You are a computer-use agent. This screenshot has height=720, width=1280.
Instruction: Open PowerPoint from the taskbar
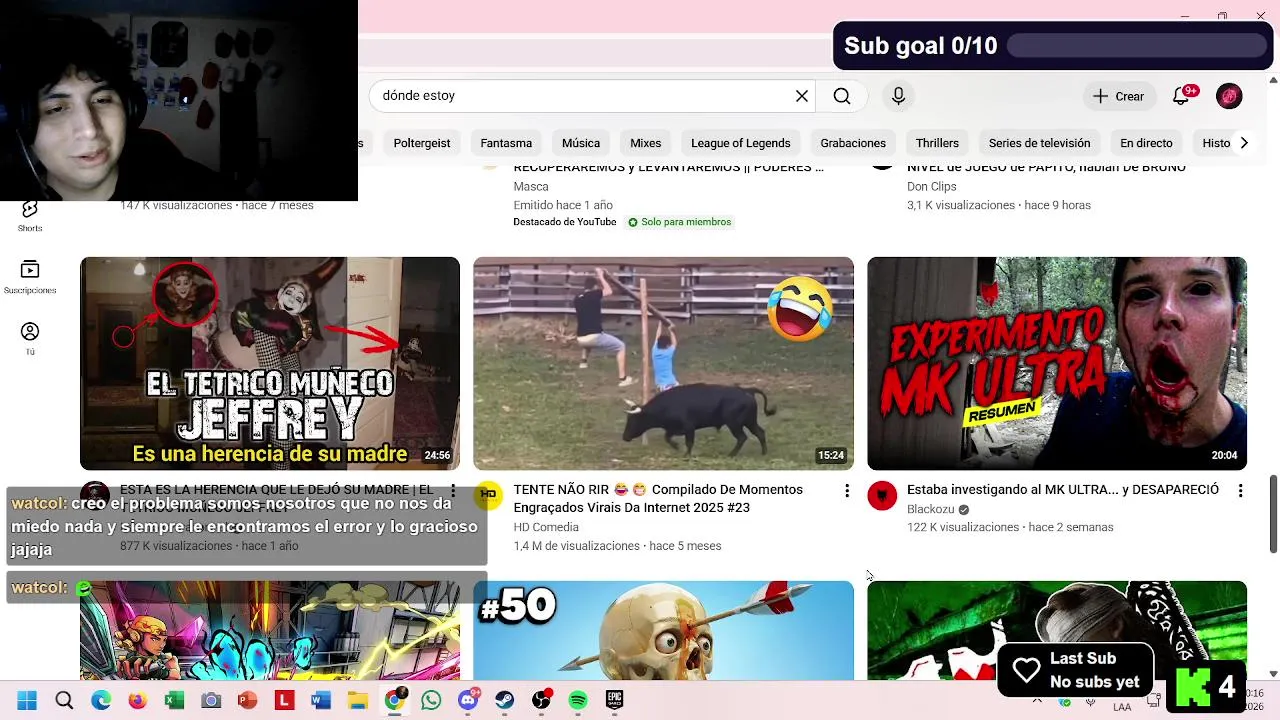click(247, 701)
